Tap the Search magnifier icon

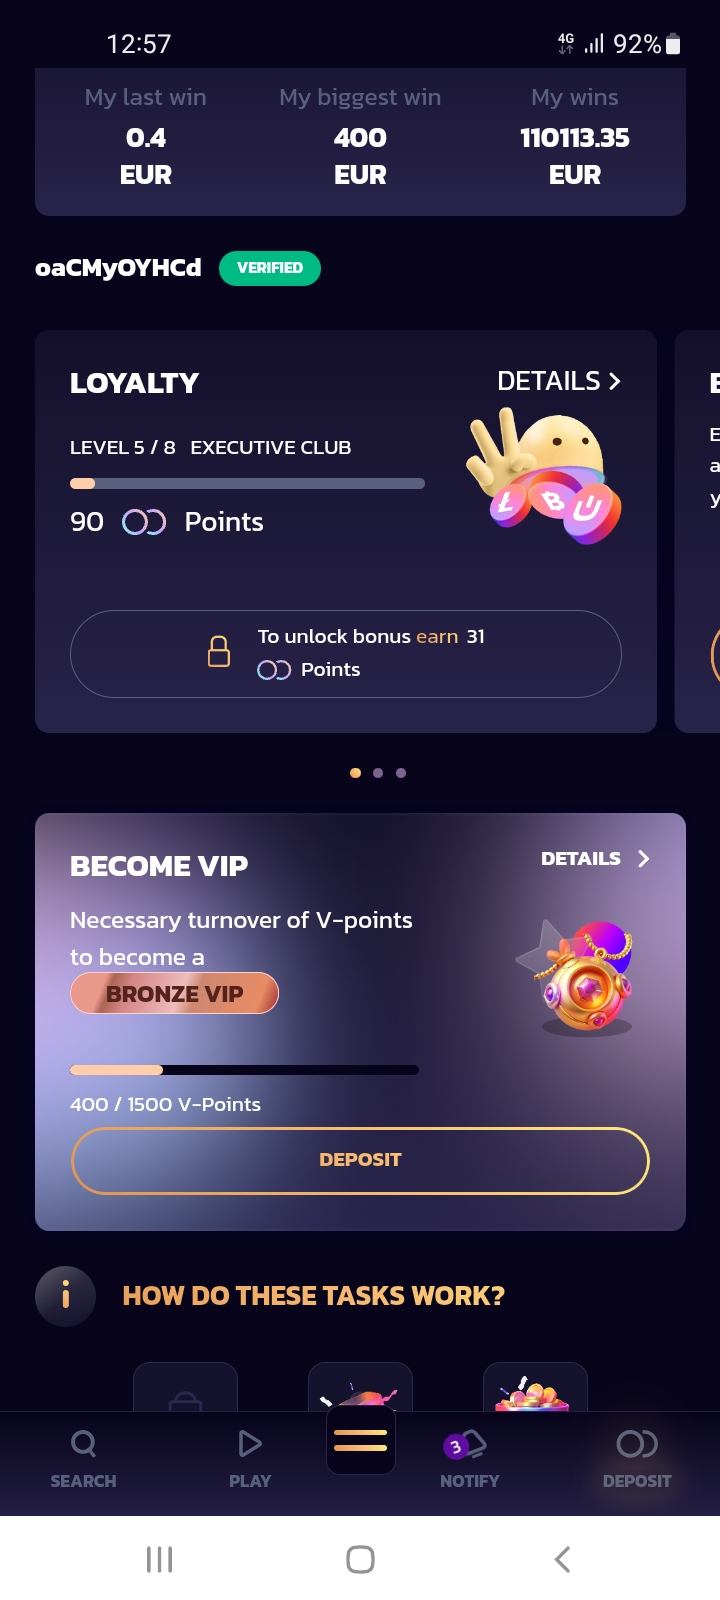pos(84,1443)
